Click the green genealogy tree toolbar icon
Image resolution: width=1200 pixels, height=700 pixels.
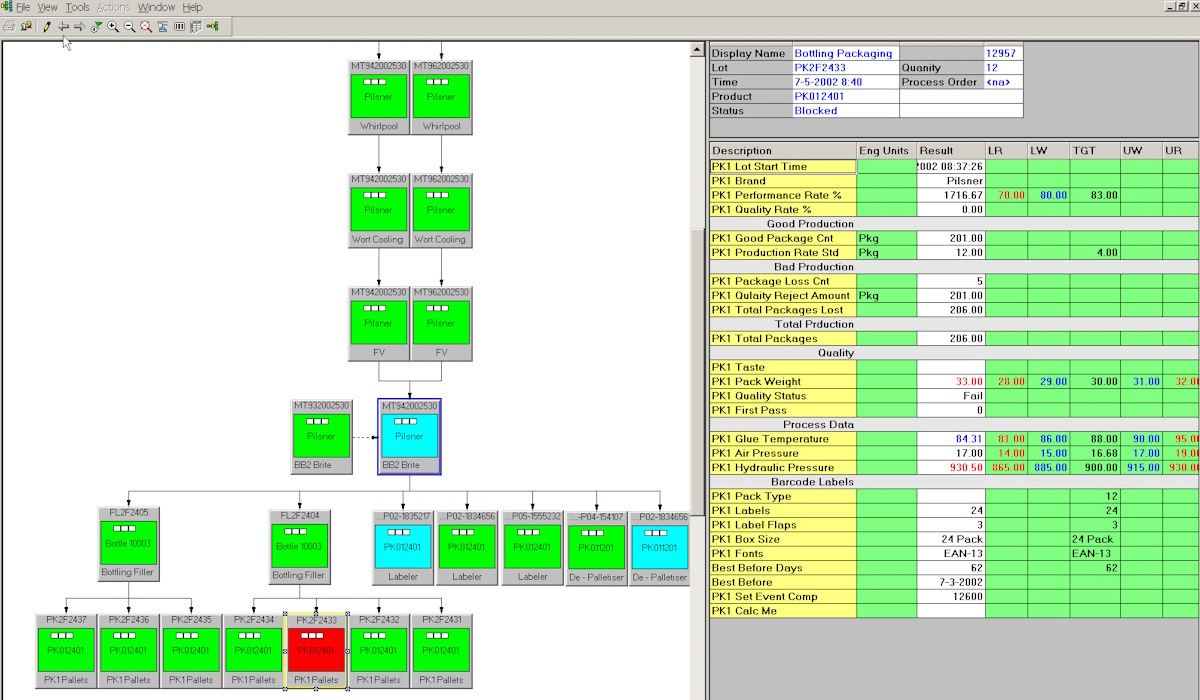point(212,26)
